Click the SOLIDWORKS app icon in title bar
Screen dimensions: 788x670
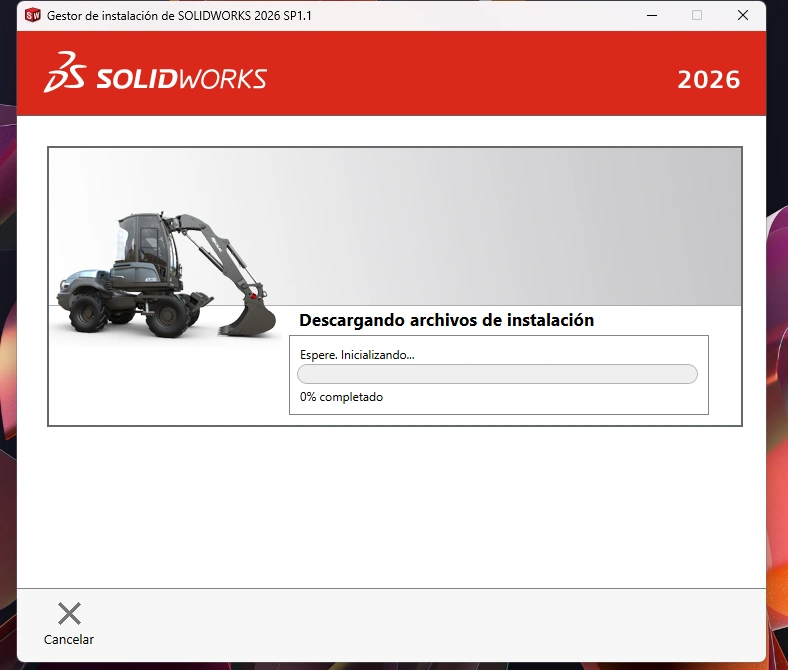point(33,15)
